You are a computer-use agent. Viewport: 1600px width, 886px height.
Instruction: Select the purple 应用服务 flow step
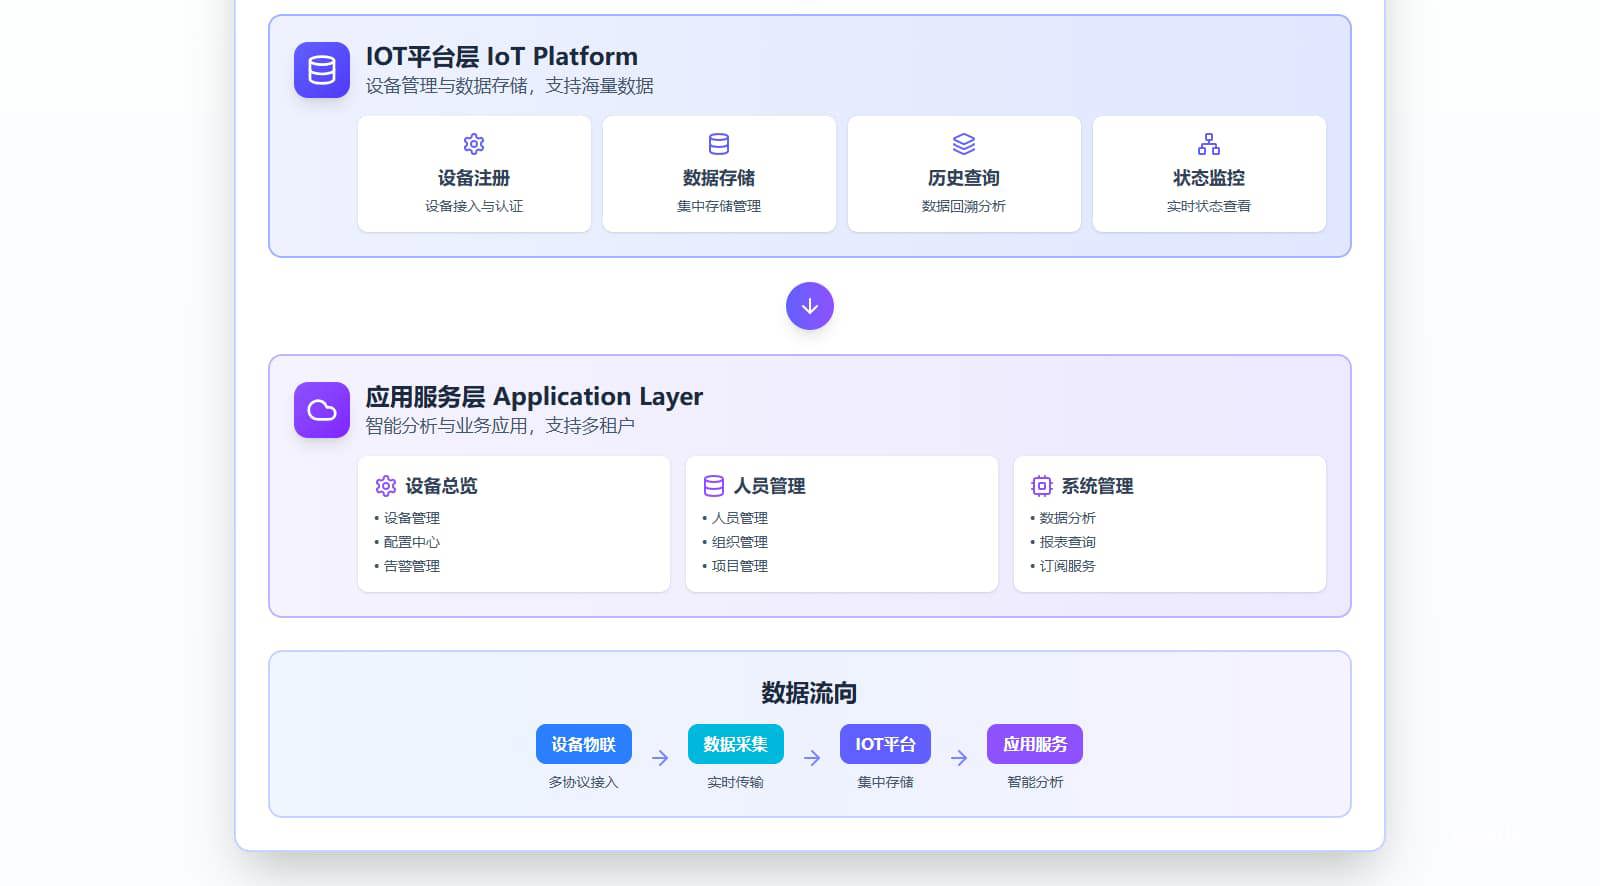(1035, 744)
